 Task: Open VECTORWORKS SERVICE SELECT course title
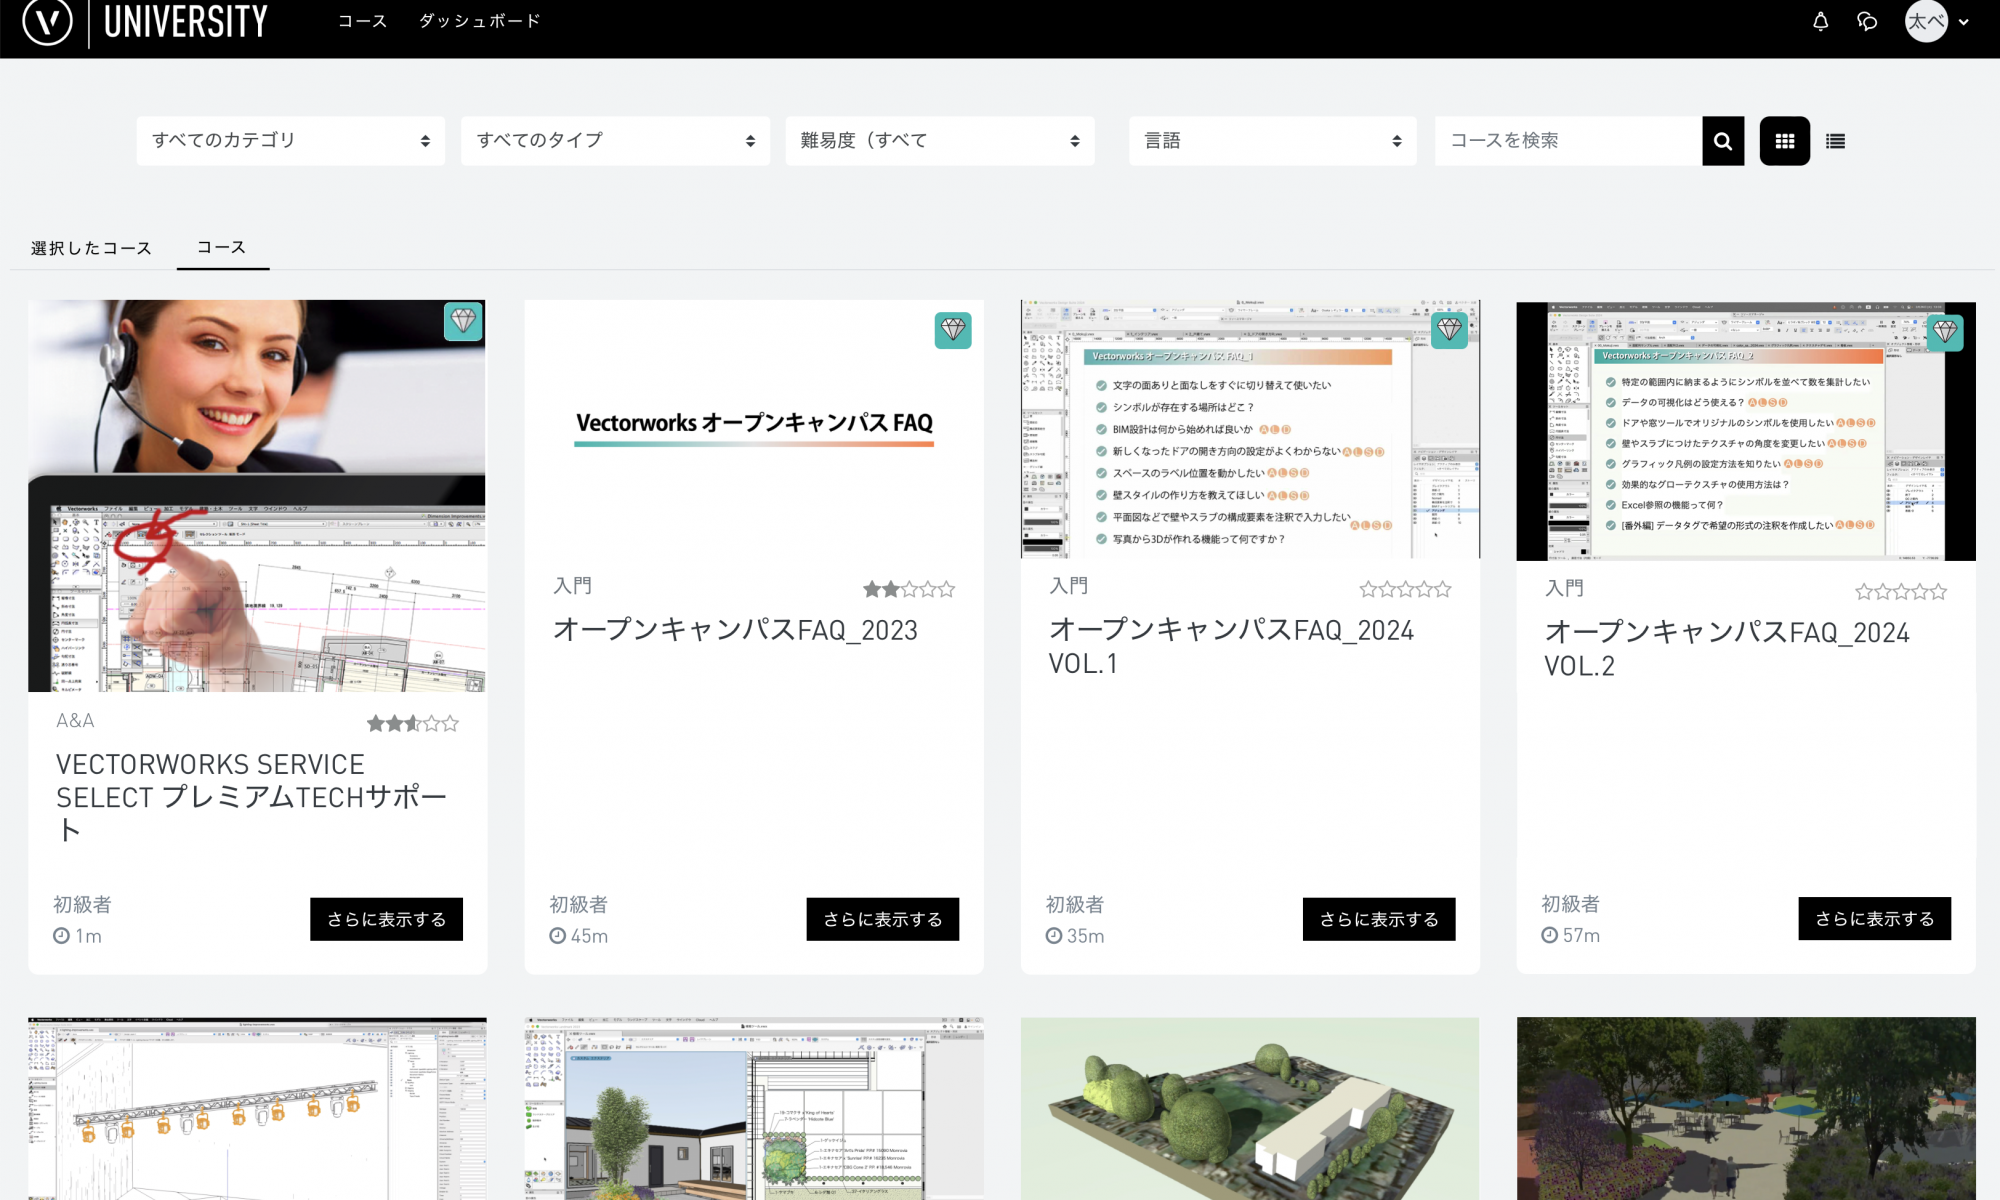[252, 797]
